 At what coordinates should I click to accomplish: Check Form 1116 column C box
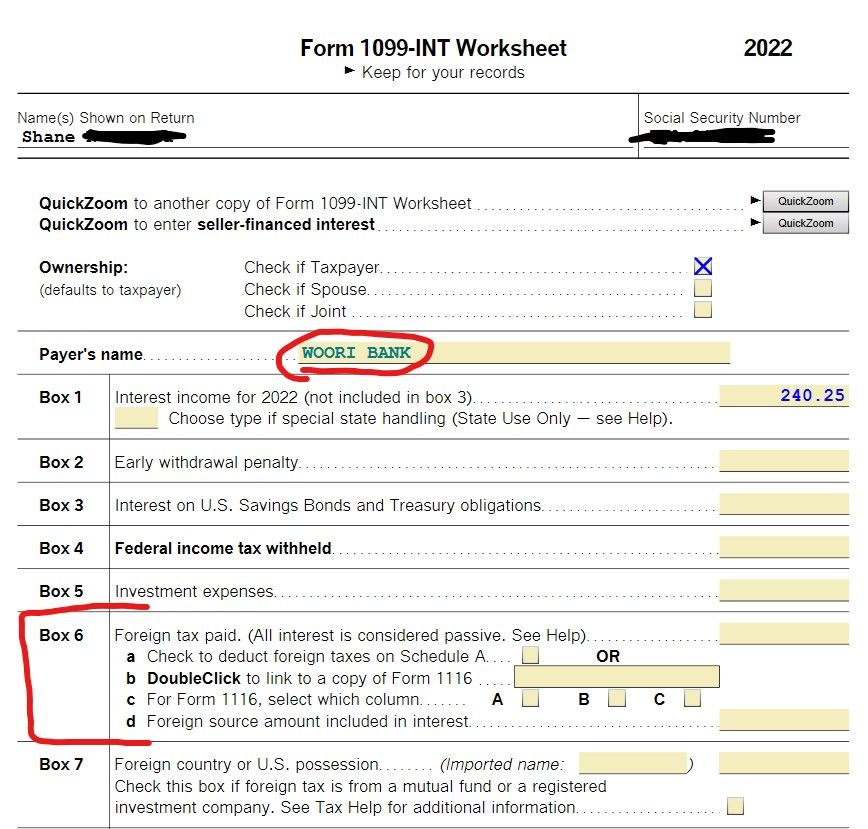click(x=692, y=698)
